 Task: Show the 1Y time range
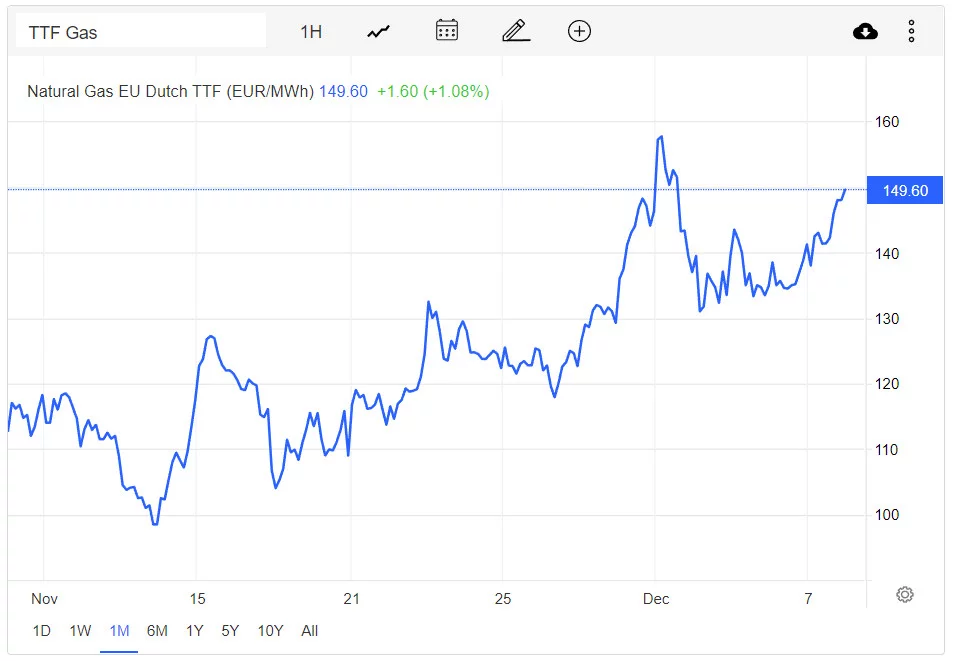coord(195,631)
